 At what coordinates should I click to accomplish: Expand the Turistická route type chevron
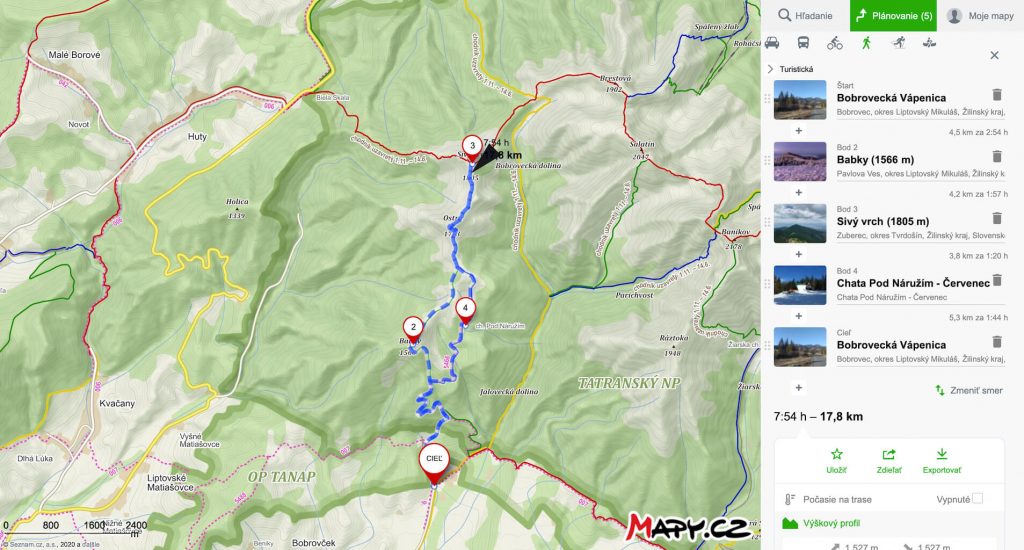coord(771,69)
